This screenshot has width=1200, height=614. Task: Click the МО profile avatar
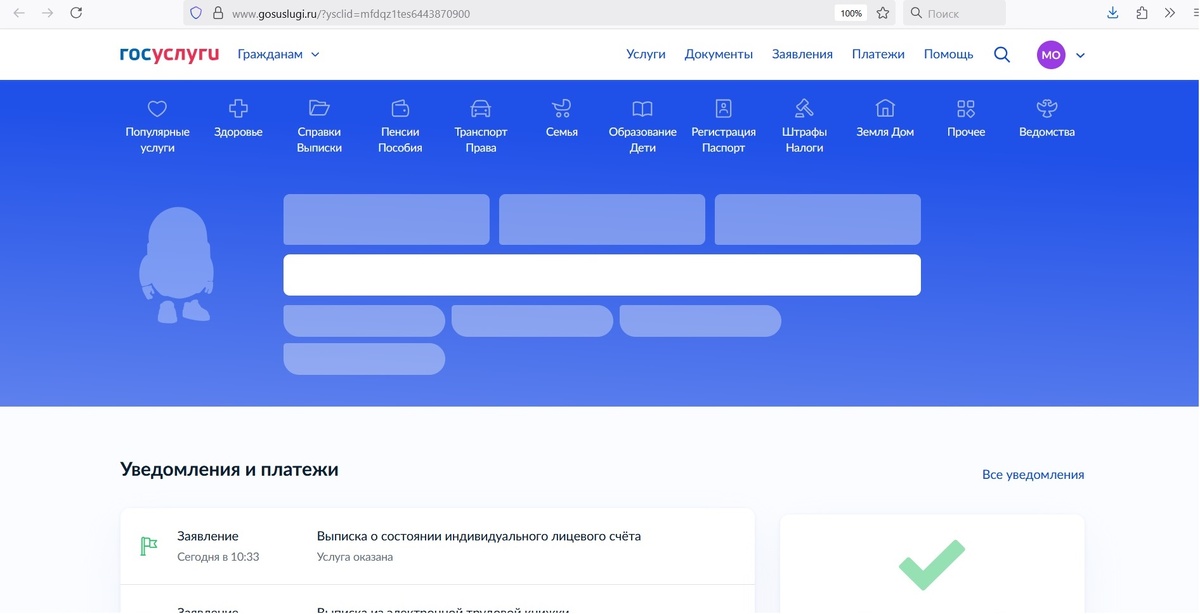1051,55
